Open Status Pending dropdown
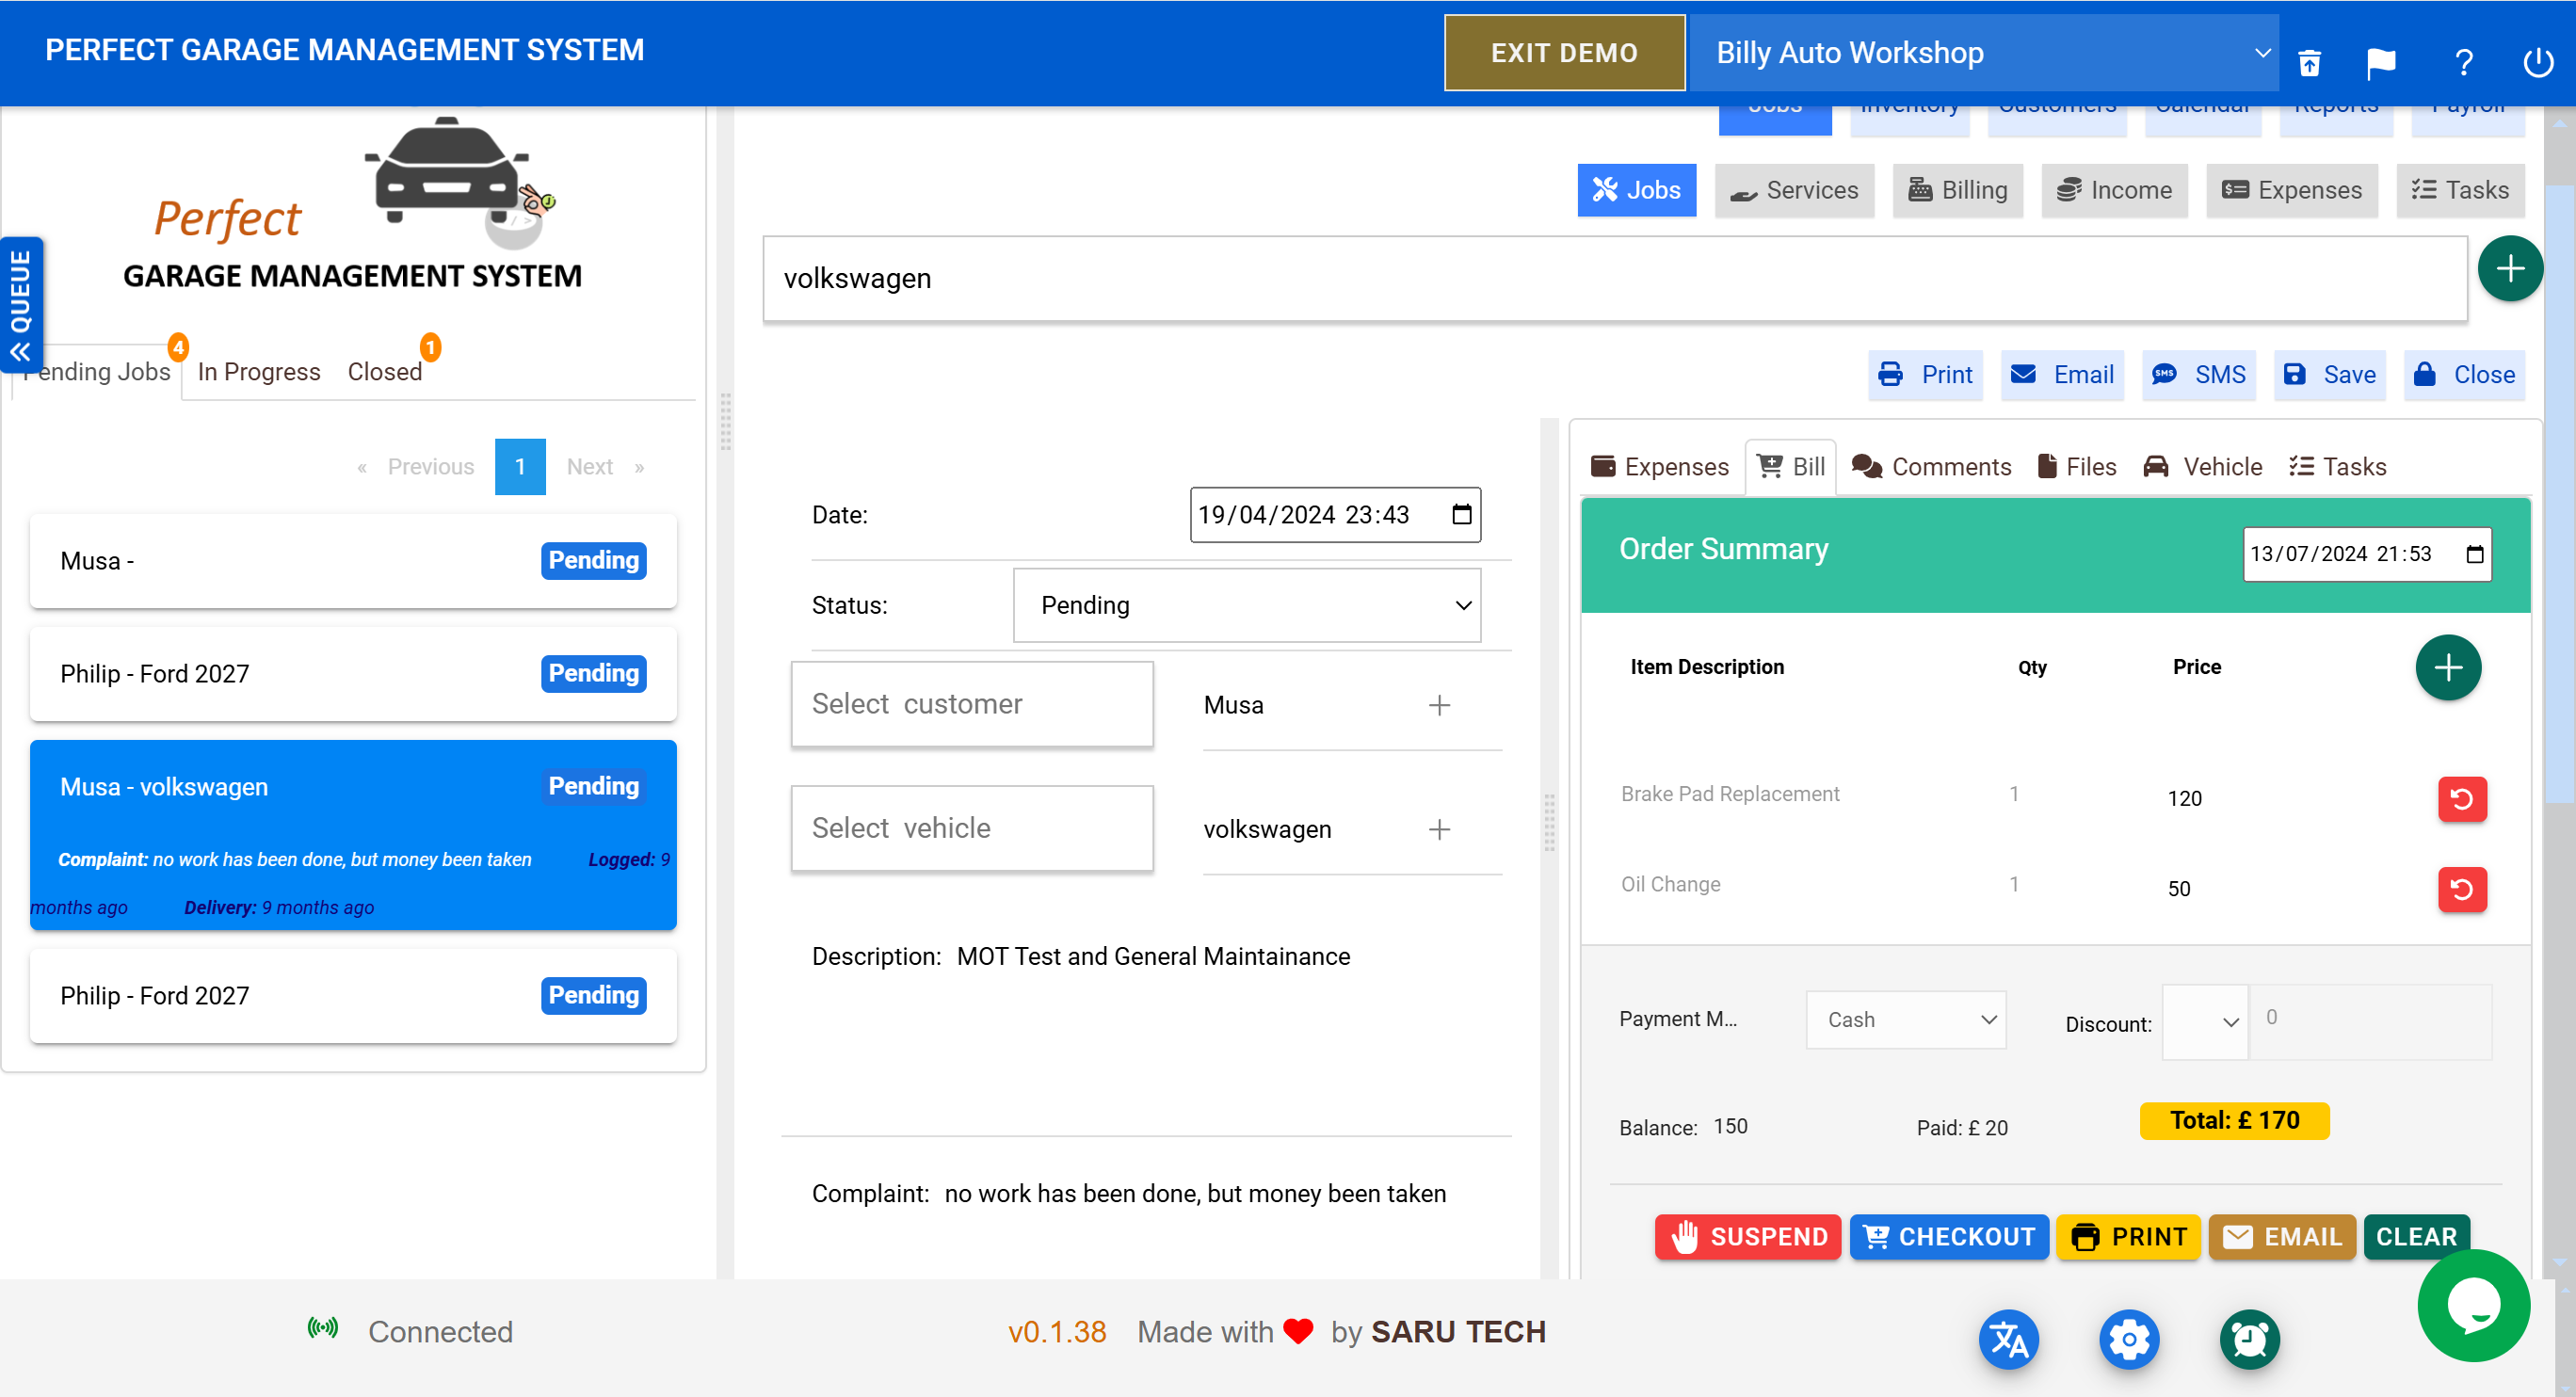Screen dimensions: 2576x1397 click(1246, 606)
